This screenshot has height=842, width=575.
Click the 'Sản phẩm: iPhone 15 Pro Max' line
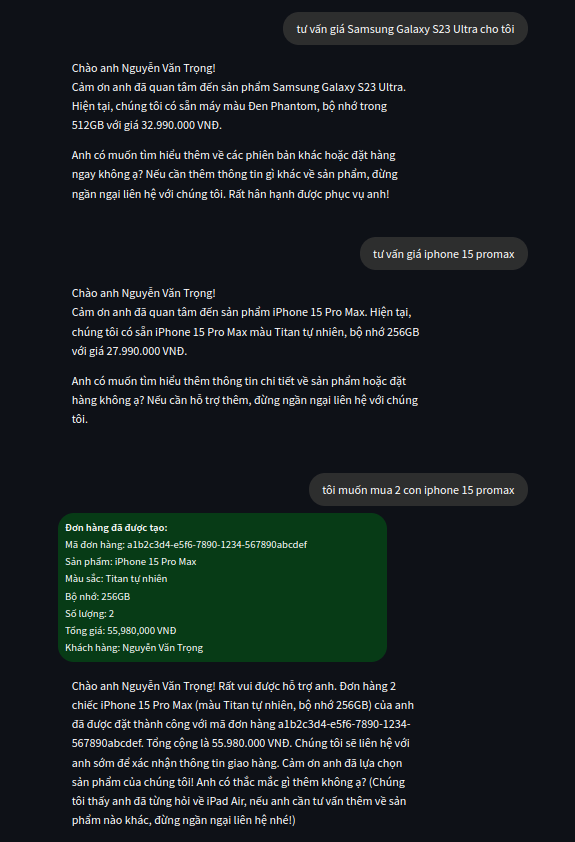[x=131, y=562]
